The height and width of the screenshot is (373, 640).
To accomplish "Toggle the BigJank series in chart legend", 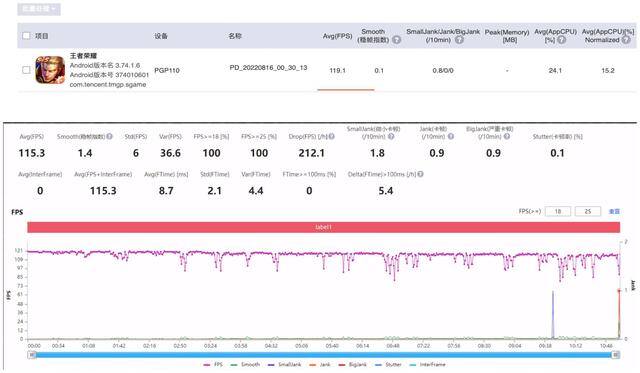I will tap(353, 364).
